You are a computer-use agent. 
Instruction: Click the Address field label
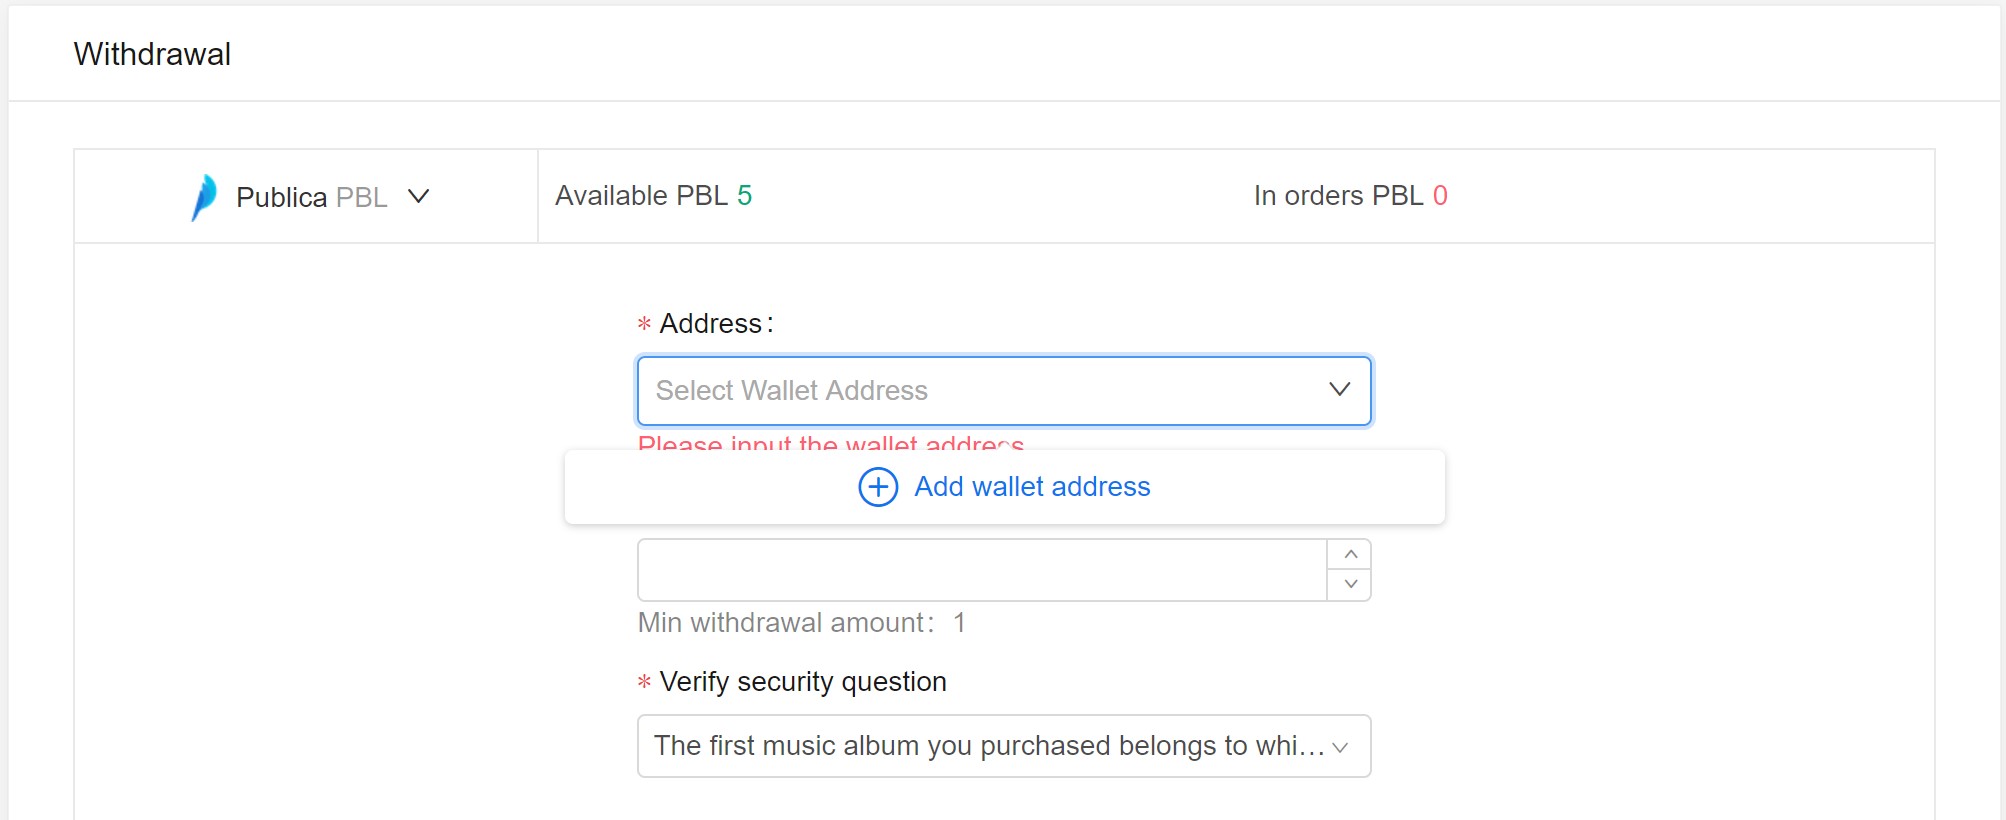click(714, 324)
